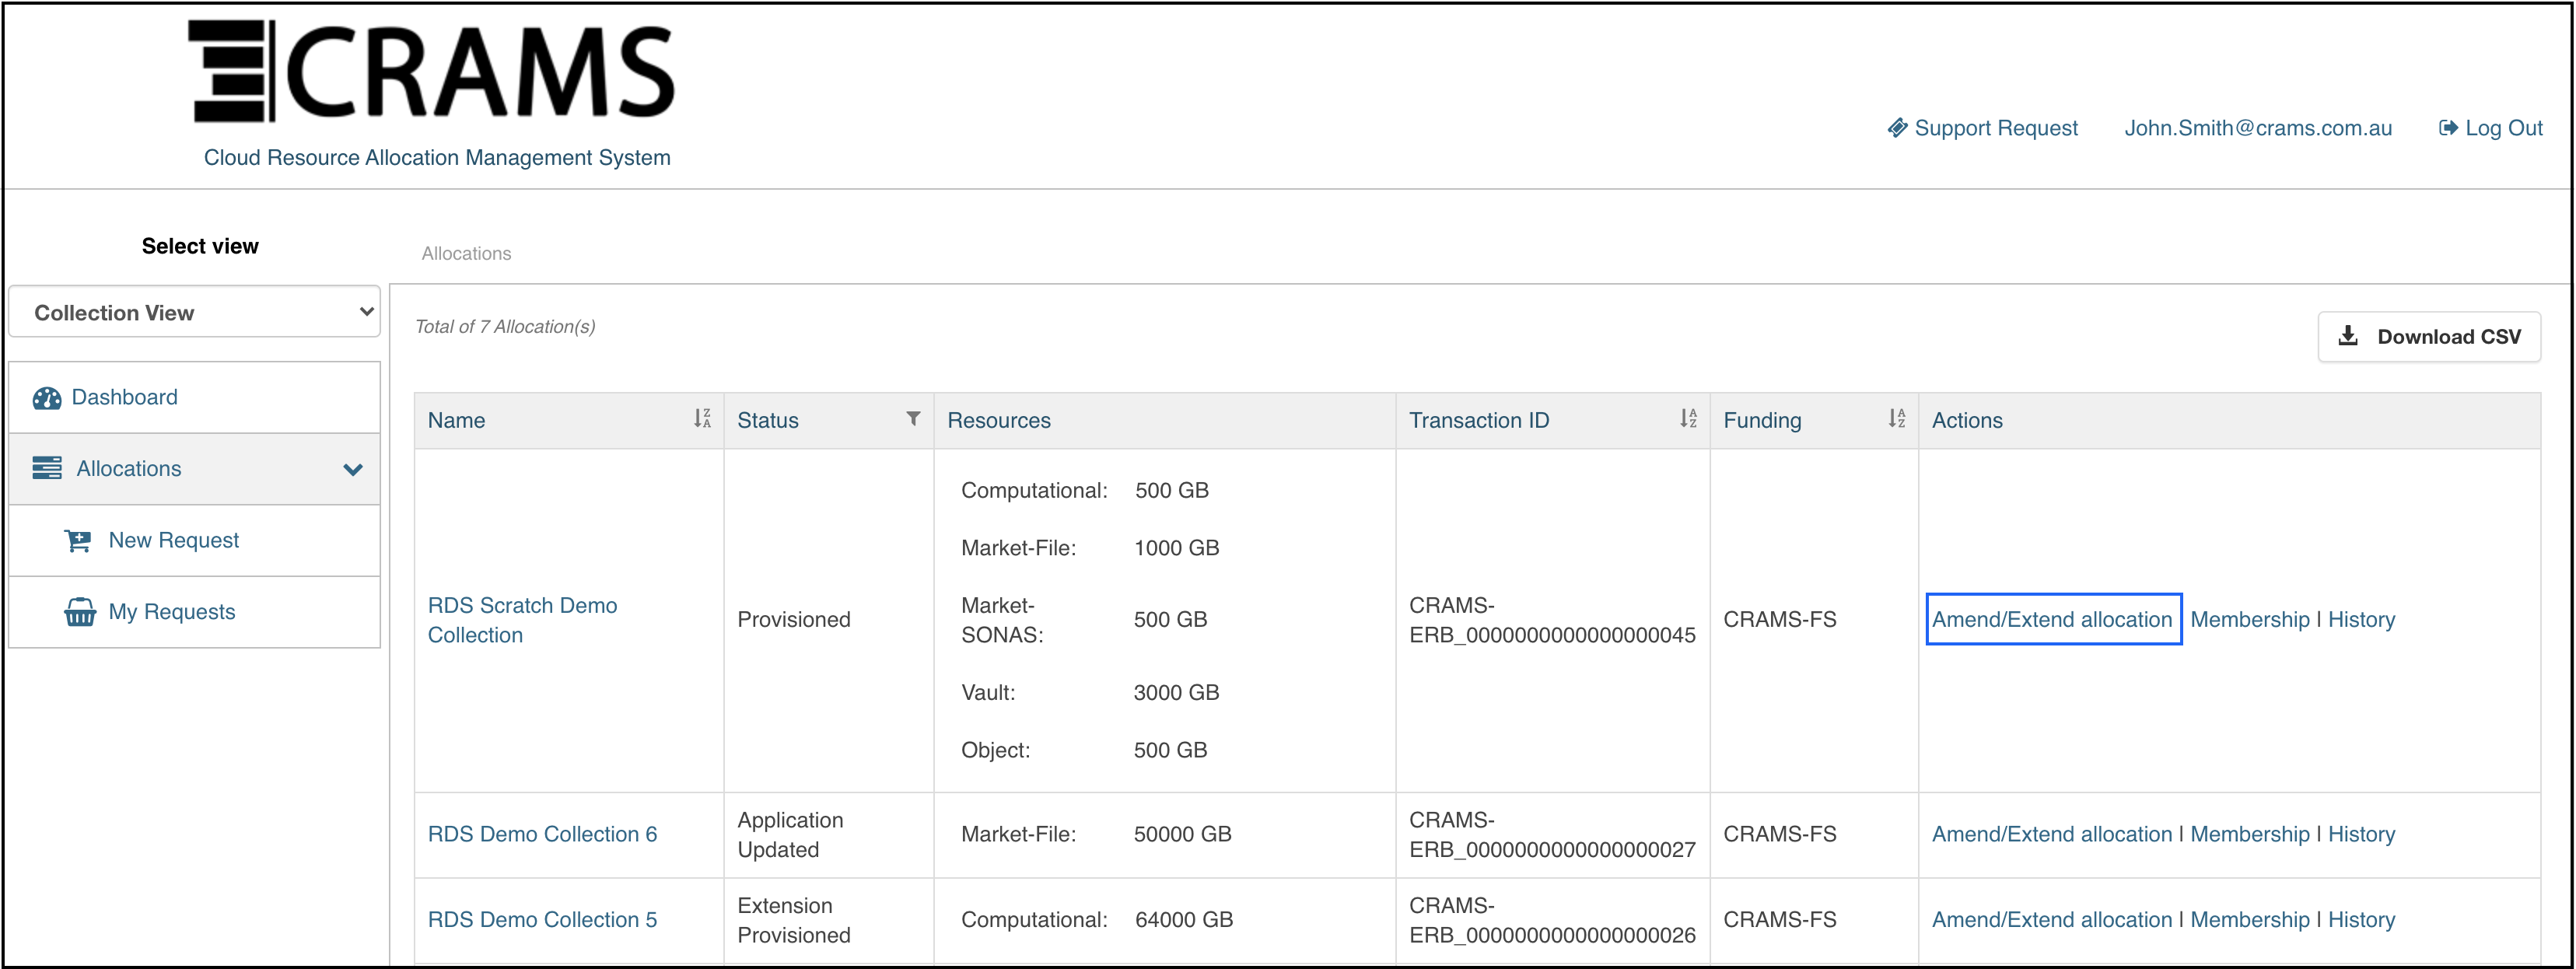This screenshot has width=2576, height=969.
Task: Open New Request from the sidebar
Action: point(194,541)
